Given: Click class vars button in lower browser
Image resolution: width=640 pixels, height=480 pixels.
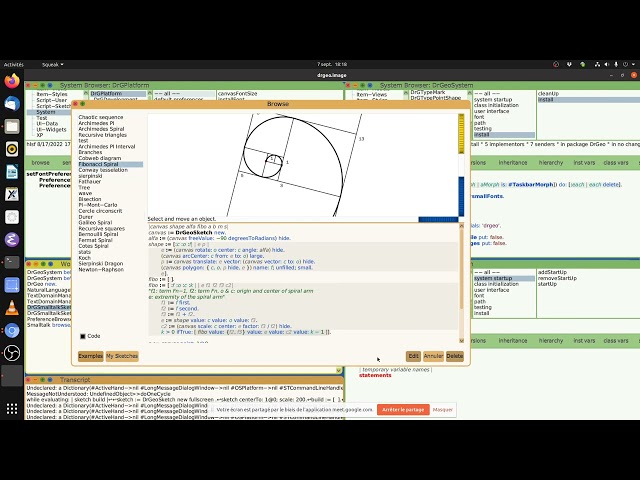Looking at the screenshot, I should [x=616, y=340].
